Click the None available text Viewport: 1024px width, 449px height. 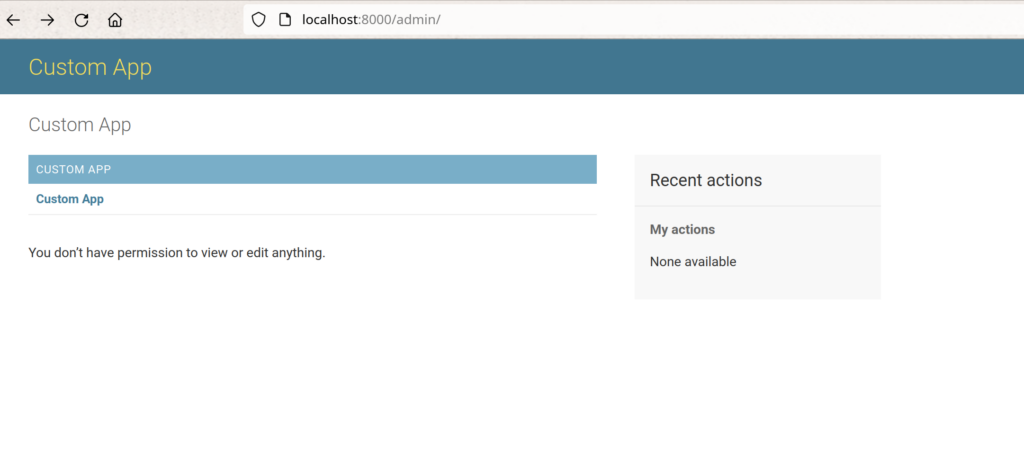pyautogui.click(x=693, y=262)
